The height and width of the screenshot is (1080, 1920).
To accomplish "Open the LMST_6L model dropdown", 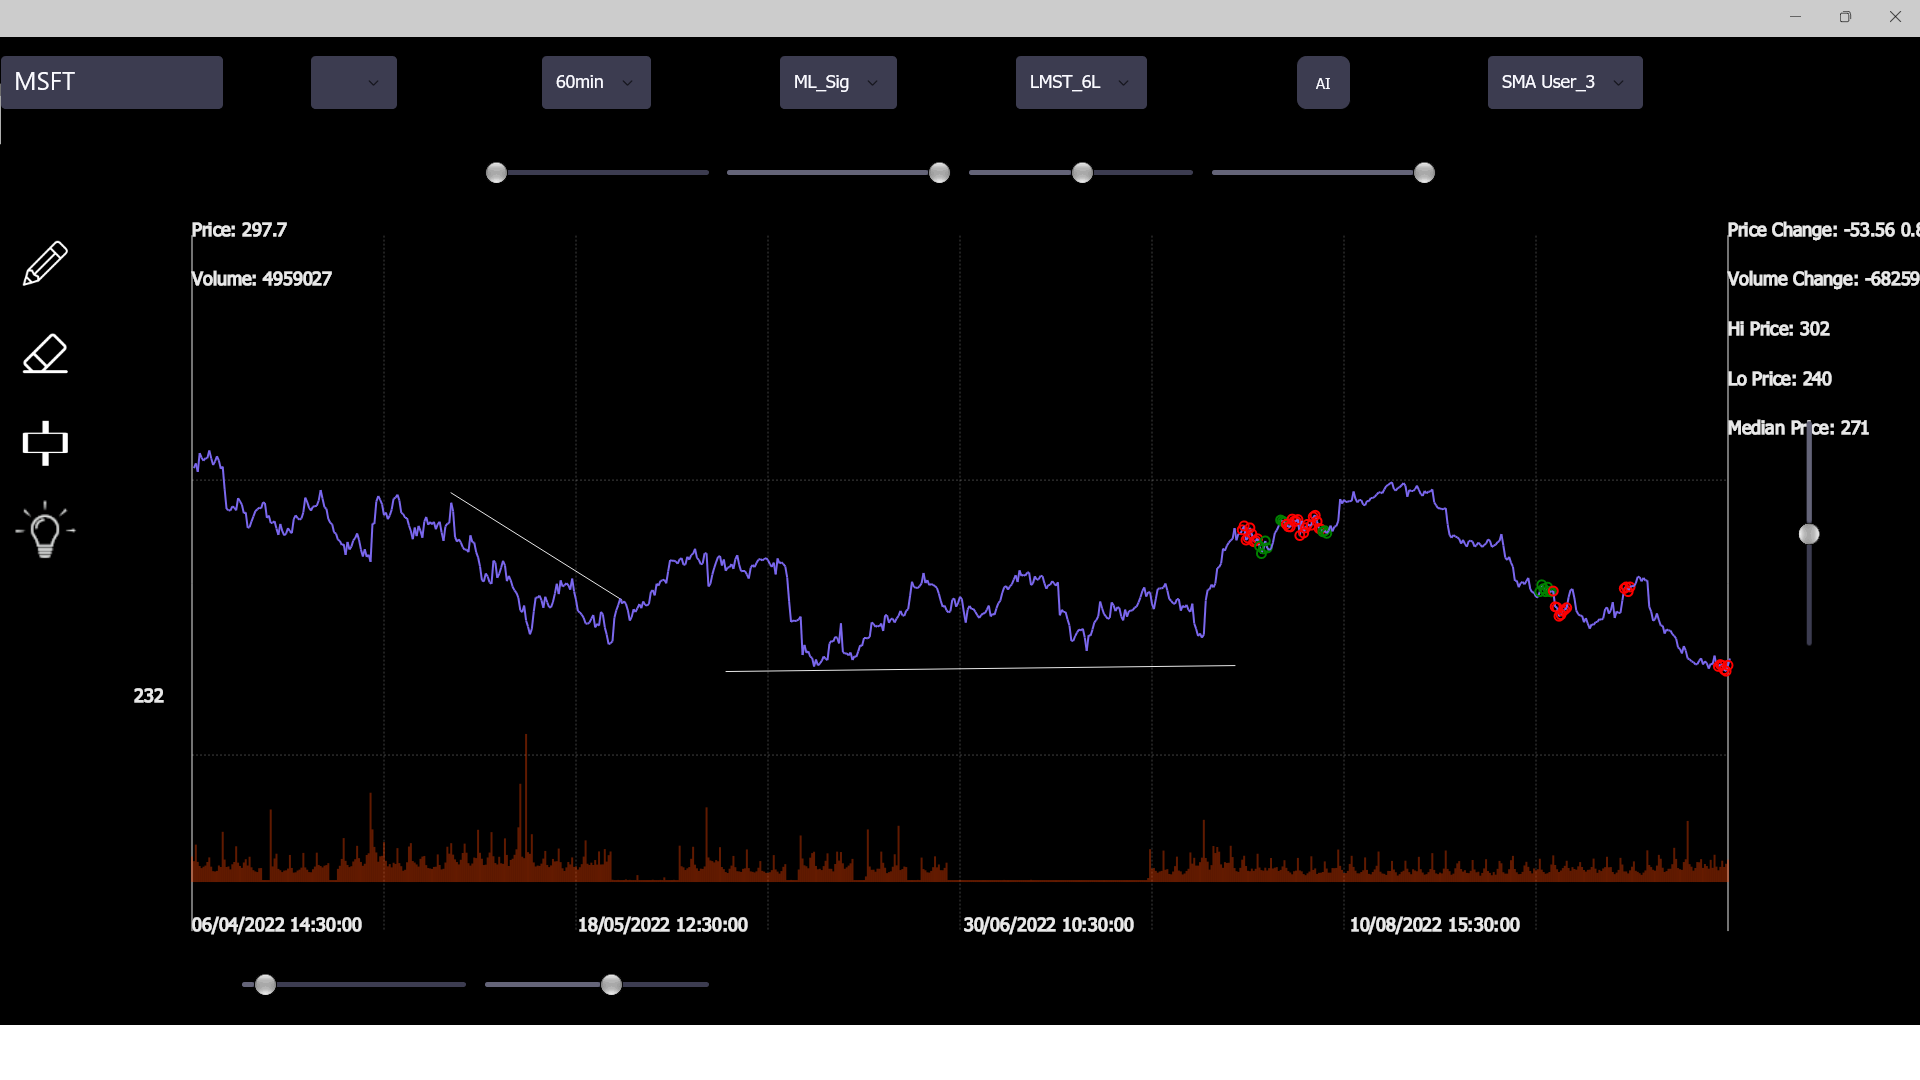I will point(1081,82).
